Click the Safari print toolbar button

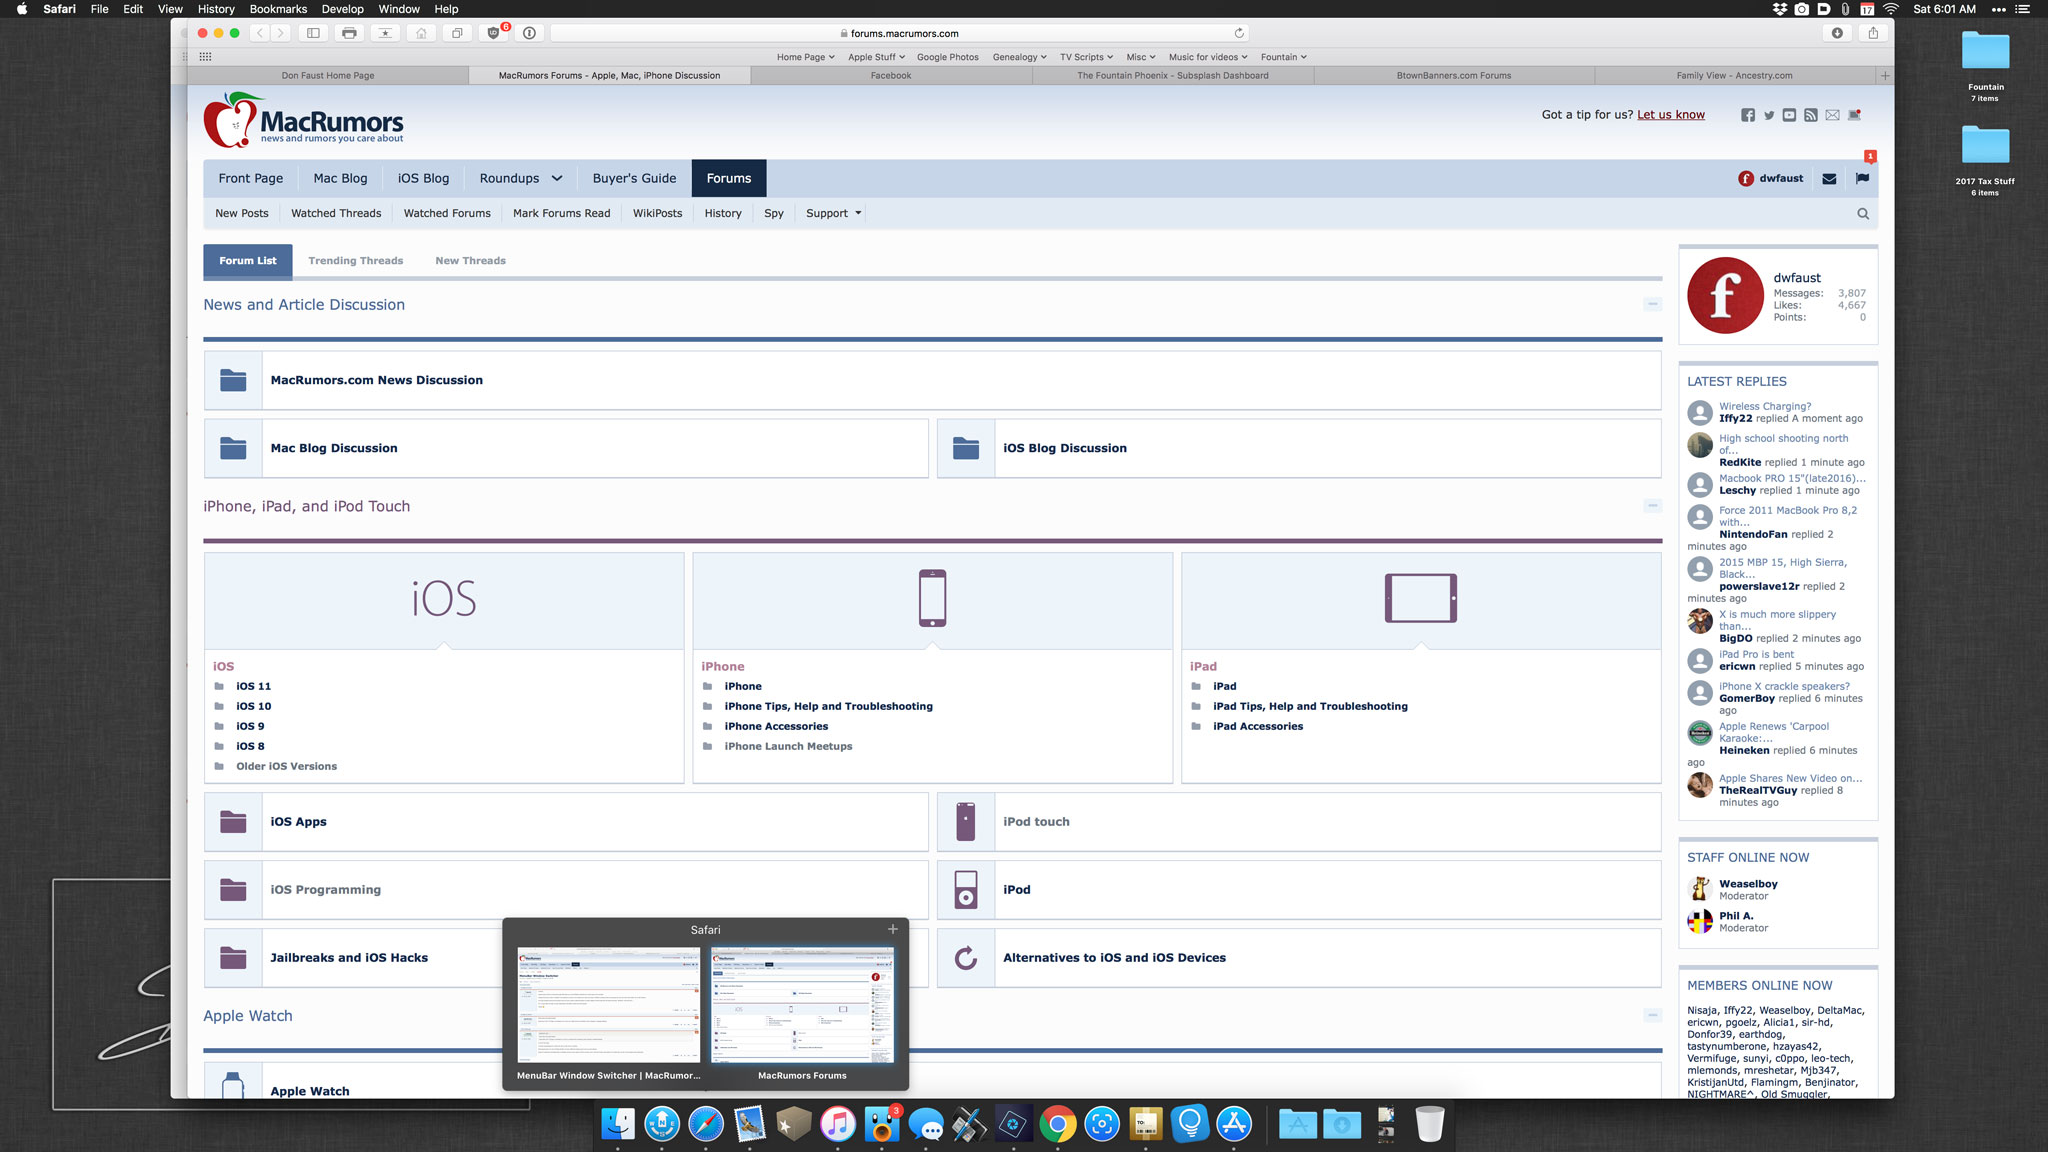349,33
